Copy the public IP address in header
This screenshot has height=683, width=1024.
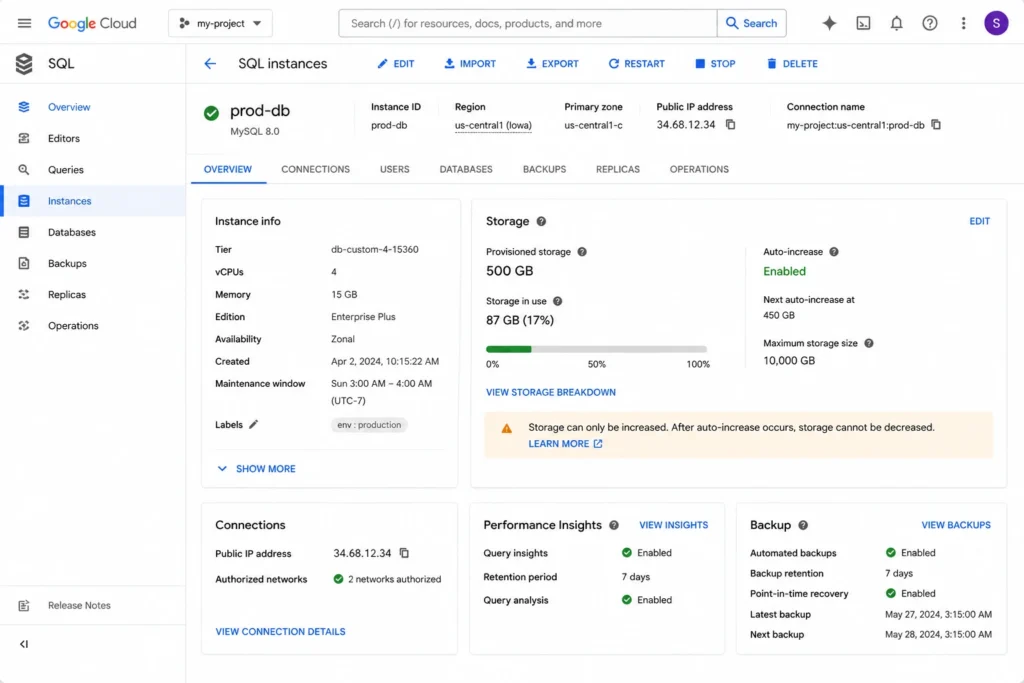point(730,124)
